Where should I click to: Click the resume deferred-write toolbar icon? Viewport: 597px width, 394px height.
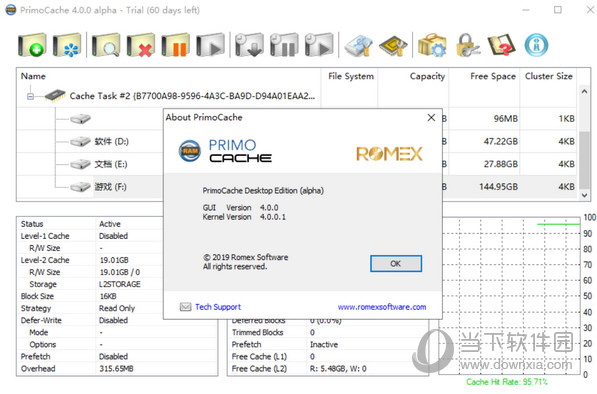[x=319, y=45]
